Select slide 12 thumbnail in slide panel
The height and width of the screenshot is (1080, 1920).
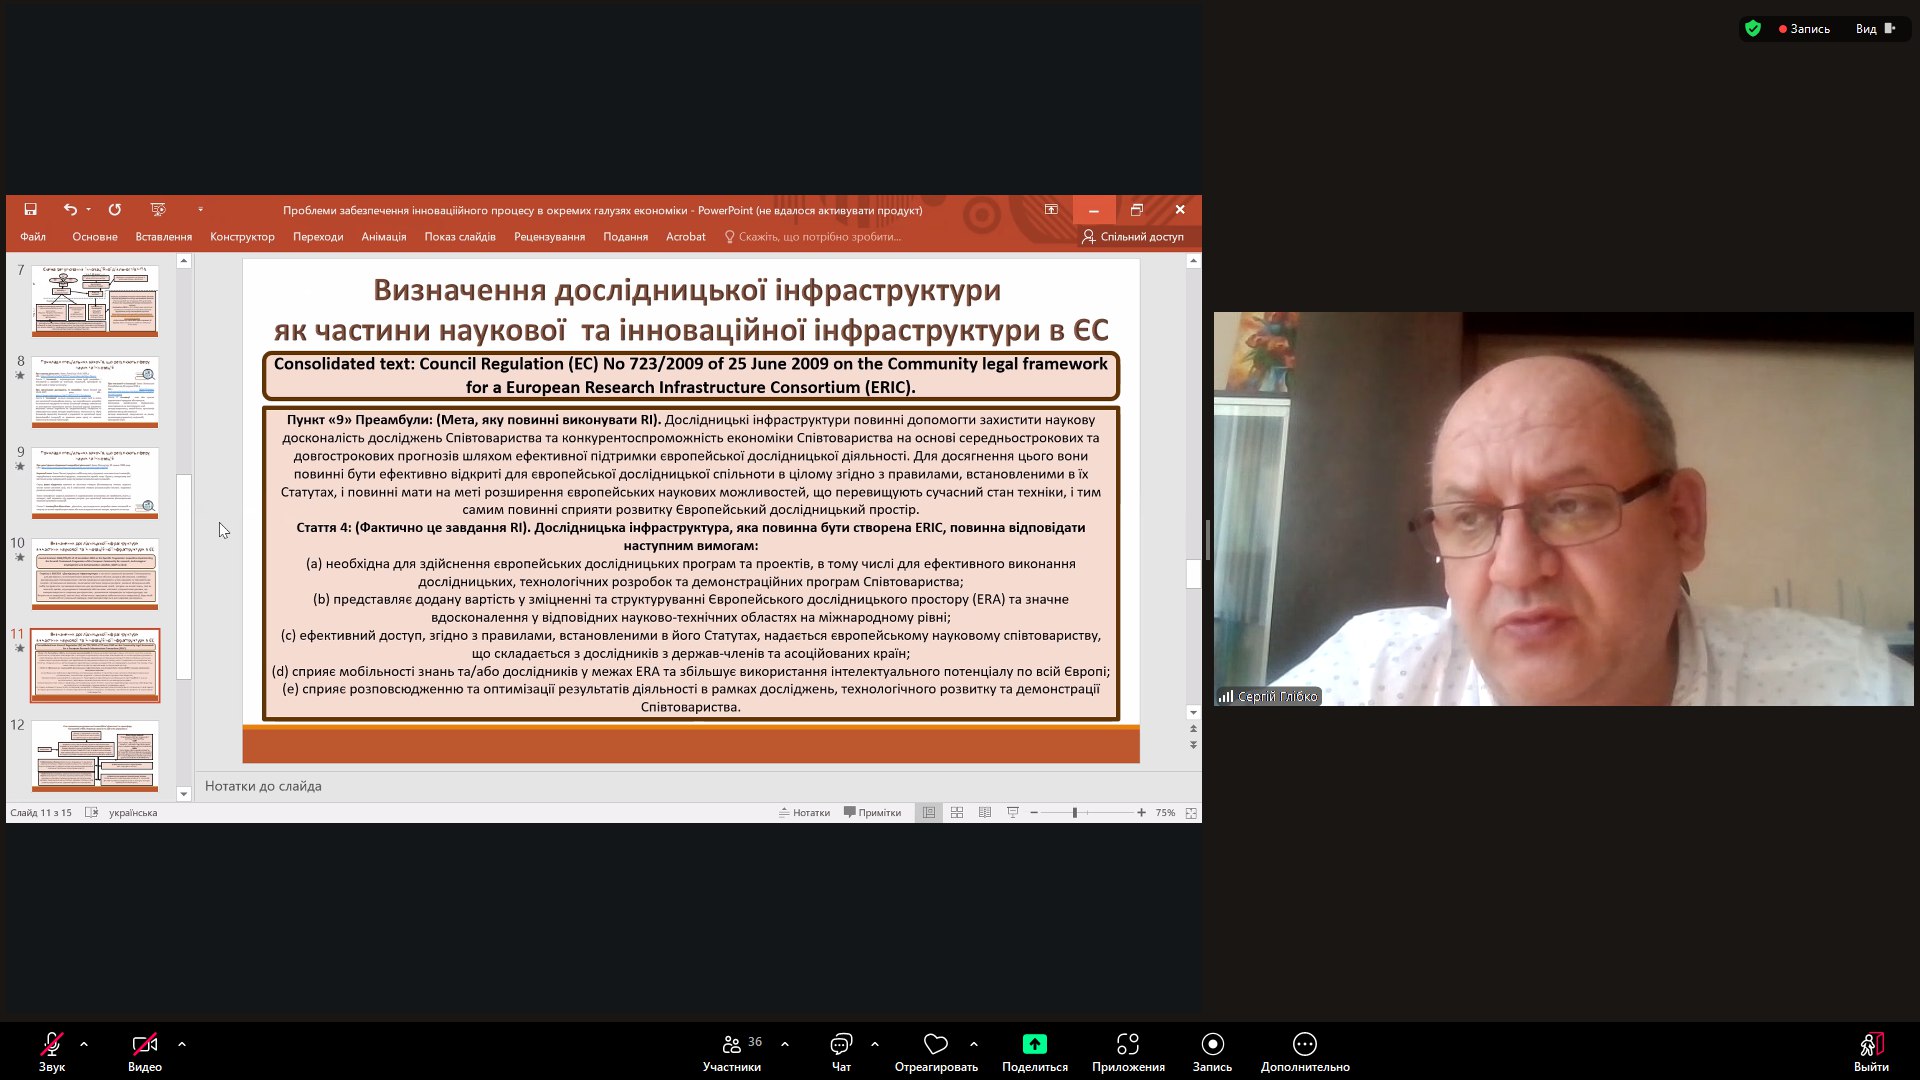coord(95,756)
